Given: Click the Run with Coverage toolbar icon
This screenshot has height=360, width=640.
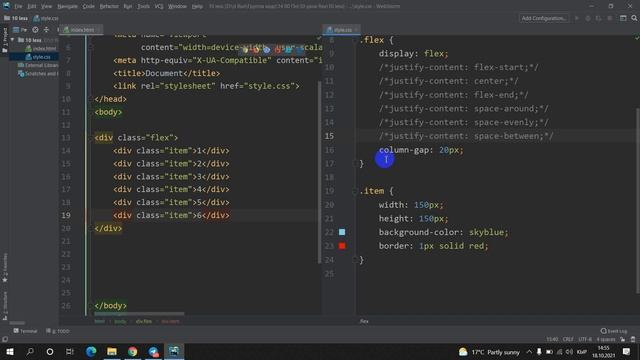Looking at the screenshot, I should pos(598,18).
